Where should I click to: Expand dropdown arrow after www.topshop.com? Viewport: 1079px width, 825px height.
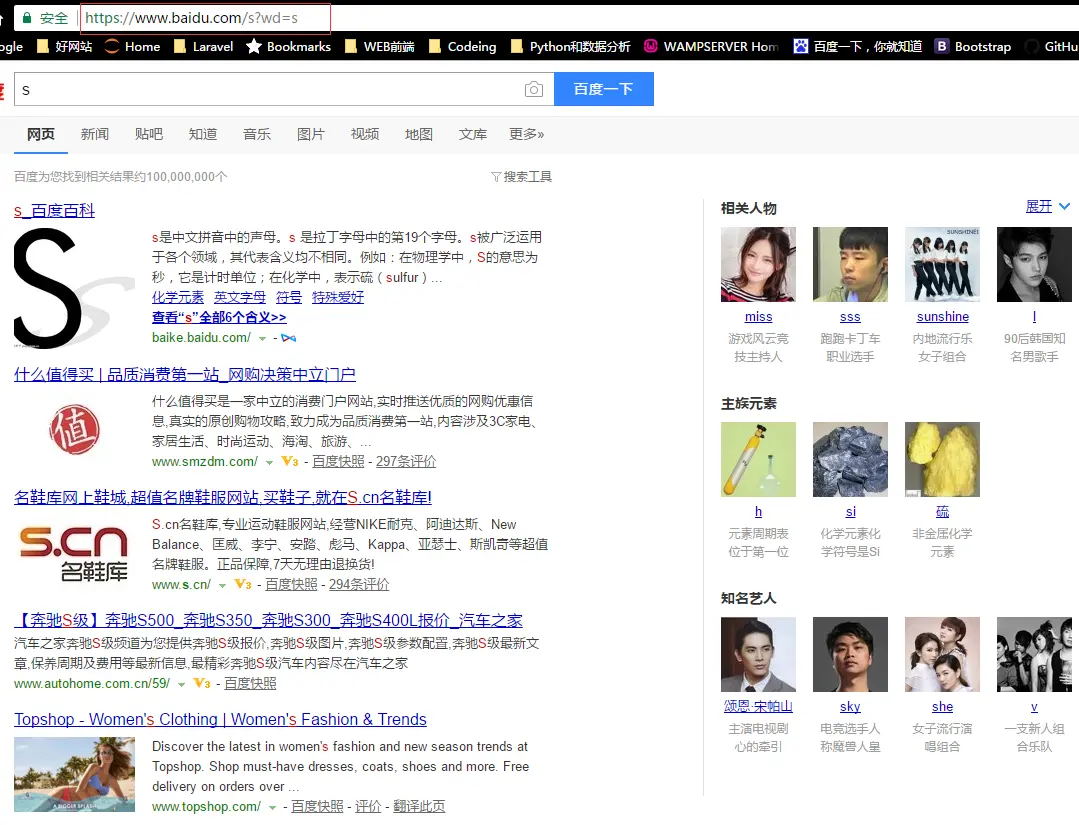tap(273, 807)
